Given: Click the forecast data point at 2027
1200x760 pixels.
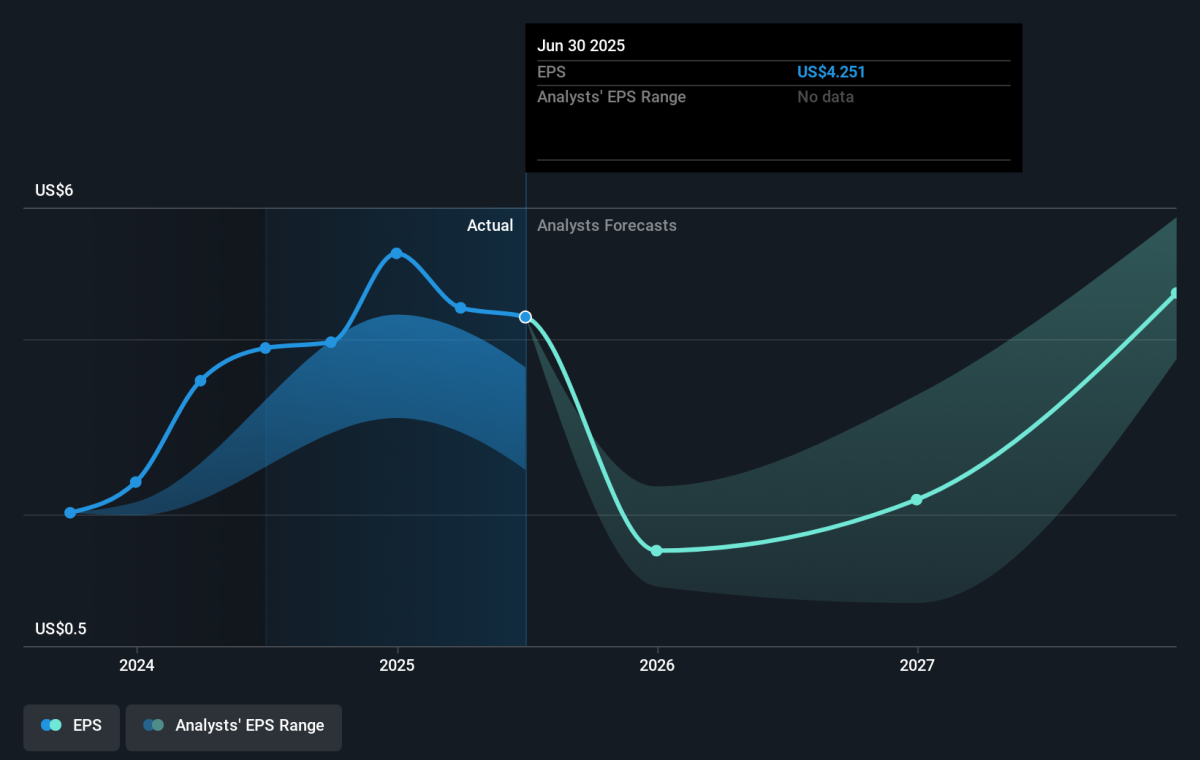Looking at the screenshot, I should point(916,499).
